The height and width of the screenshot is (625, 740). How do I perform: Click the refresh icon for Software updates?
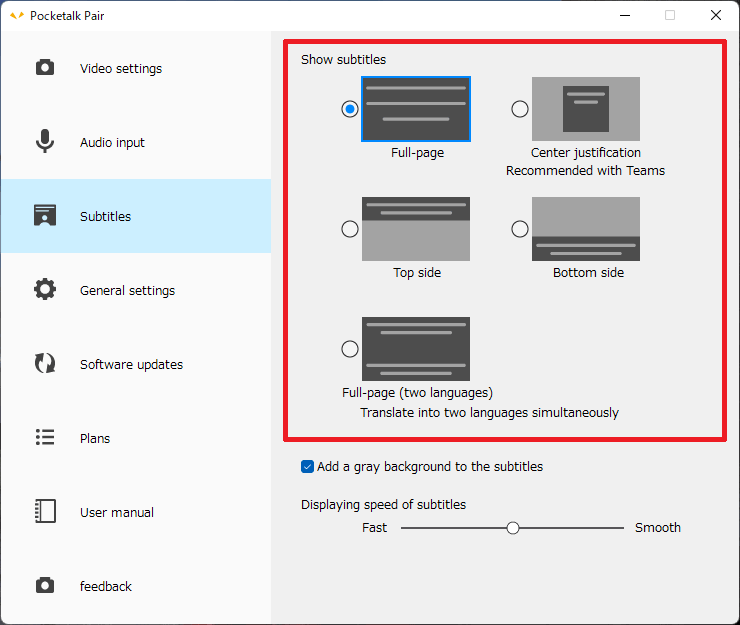coord(45,364)
